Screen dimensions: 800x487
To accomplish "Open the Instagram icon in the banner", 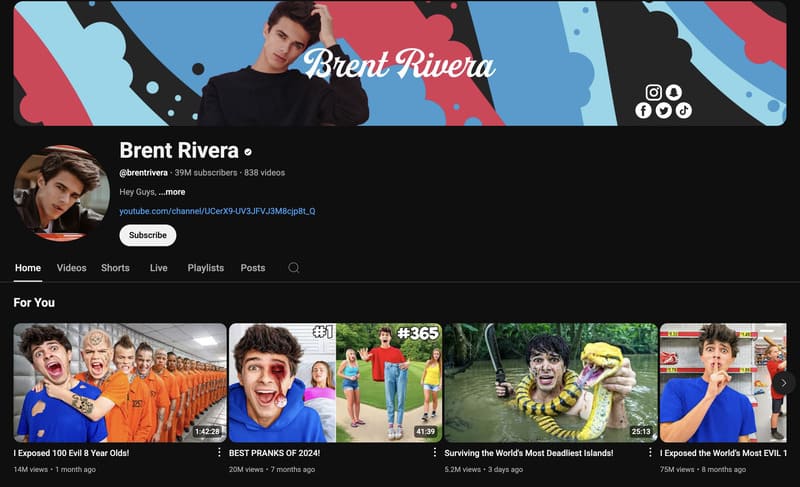I will tap(654, 92).
